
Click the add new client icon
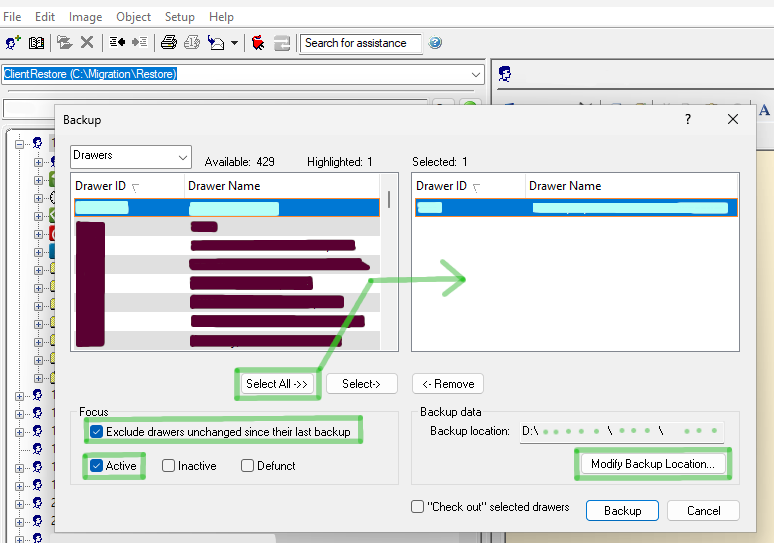pos(13,43)
